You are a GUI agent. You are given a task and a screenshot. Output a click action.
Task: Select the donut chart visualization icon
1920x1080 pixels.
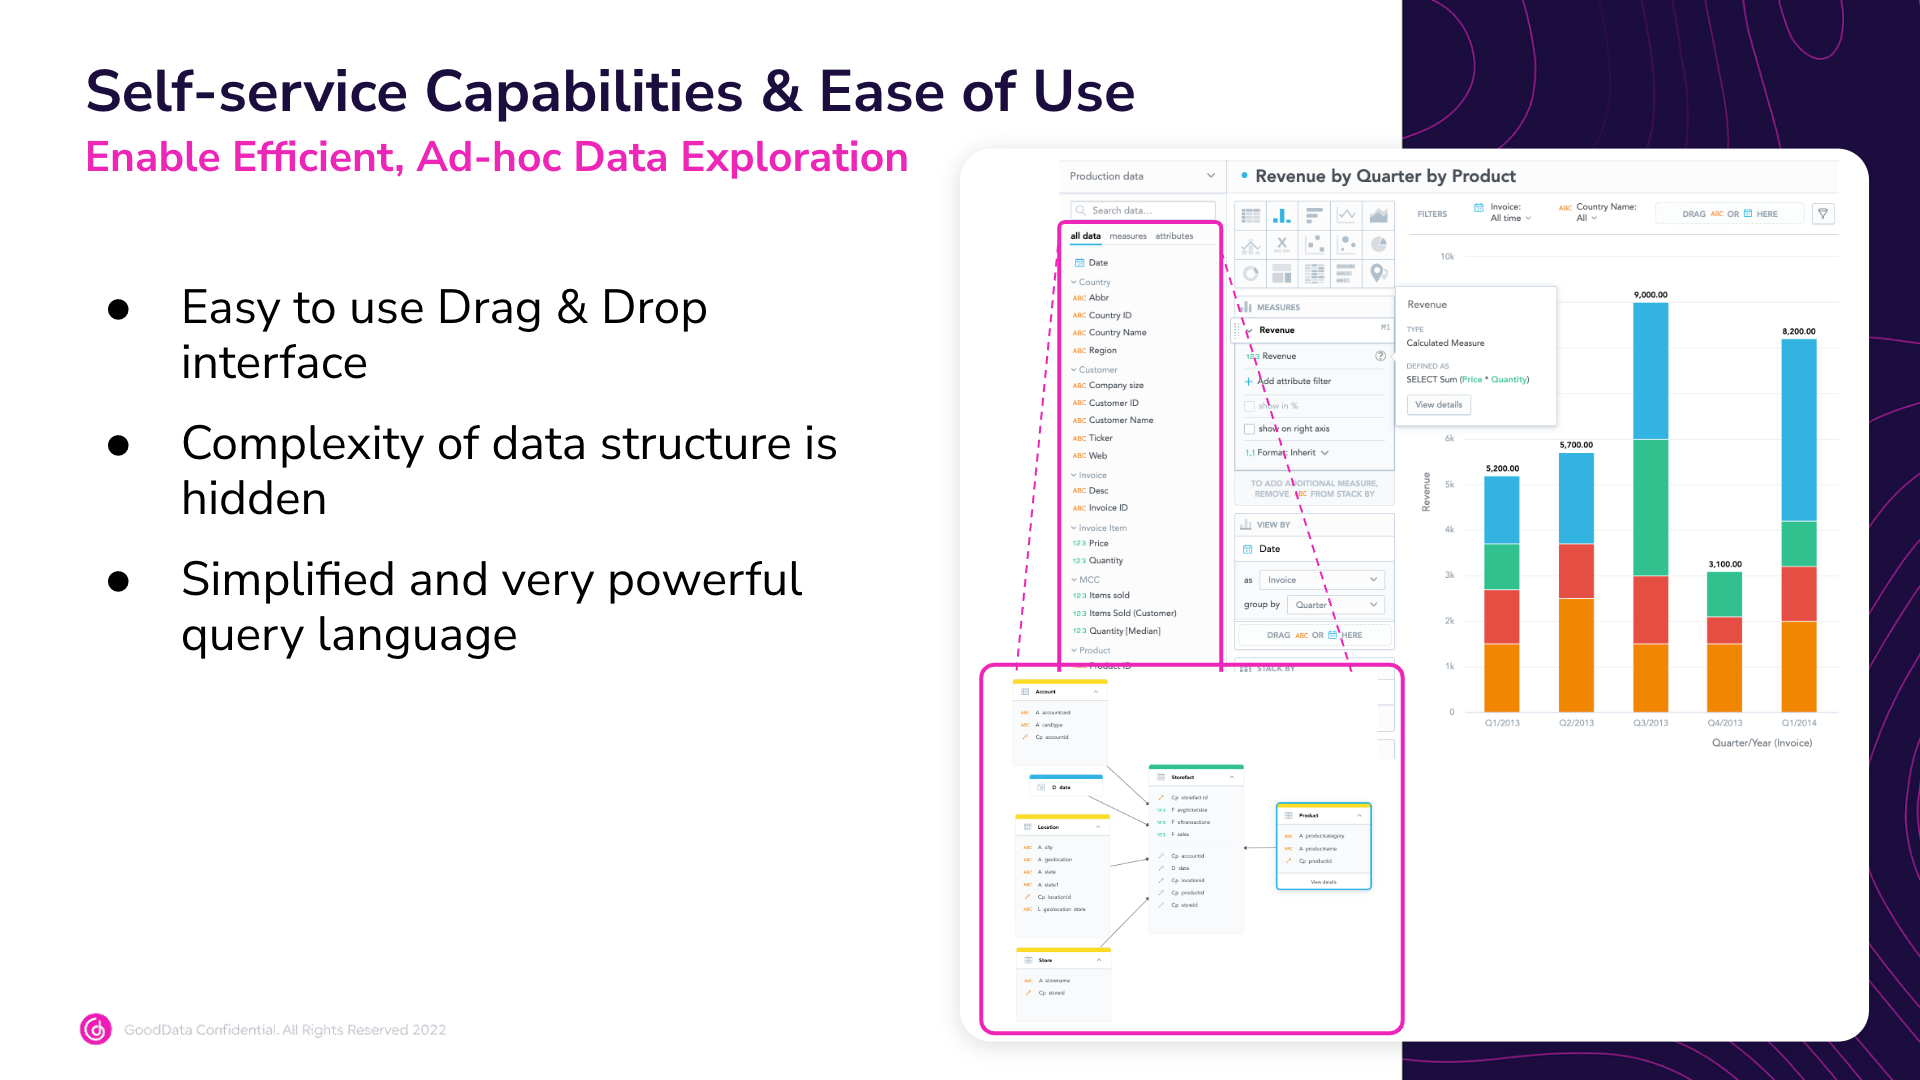click(x=1251, y=275)
